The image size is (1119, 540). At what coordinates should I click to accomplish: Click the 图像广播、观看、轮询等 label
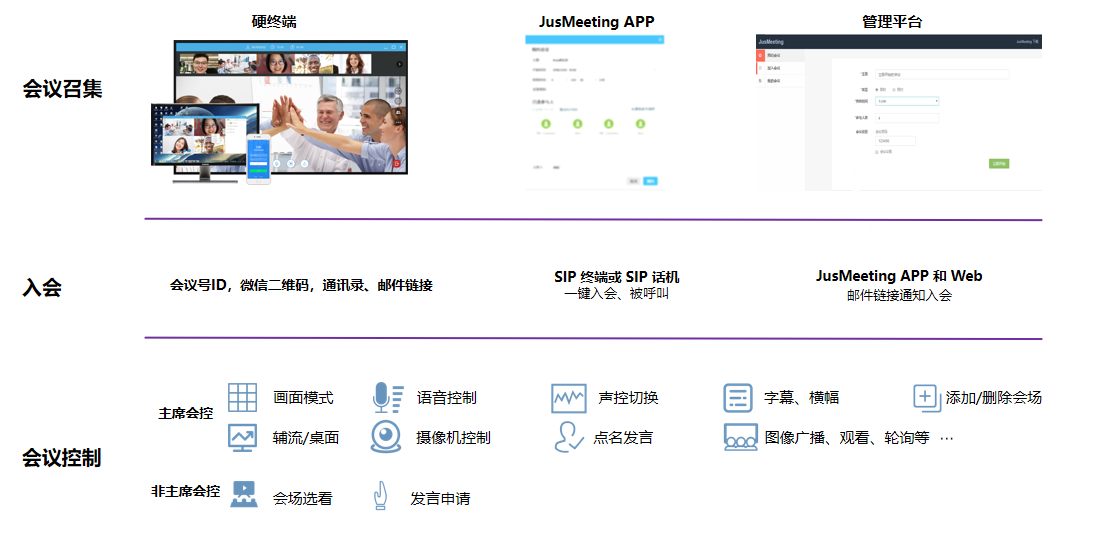847,437
